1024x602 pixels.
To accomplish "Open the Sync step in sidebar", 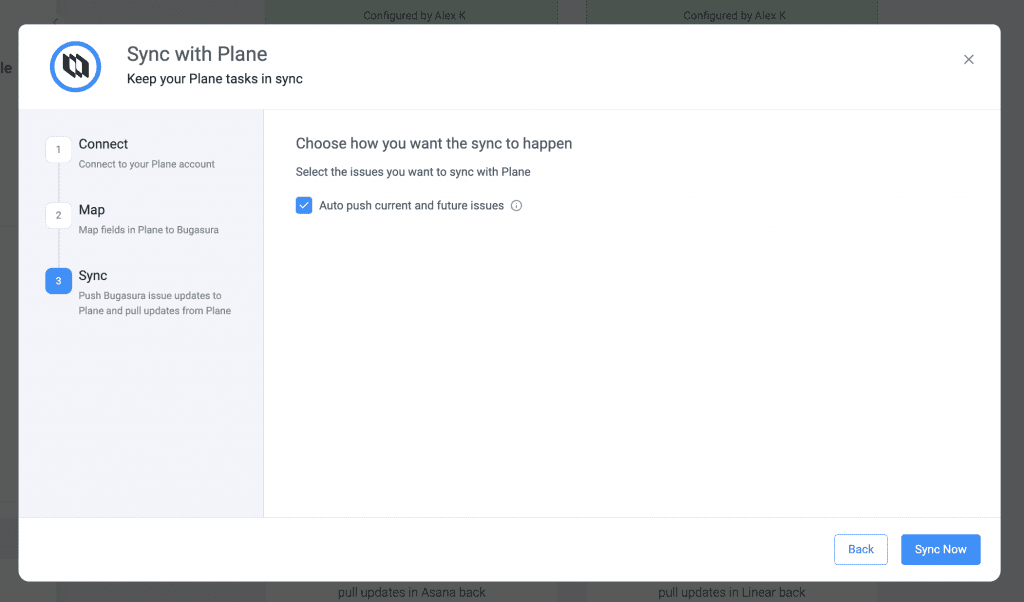I will click(x=93, y=276).
